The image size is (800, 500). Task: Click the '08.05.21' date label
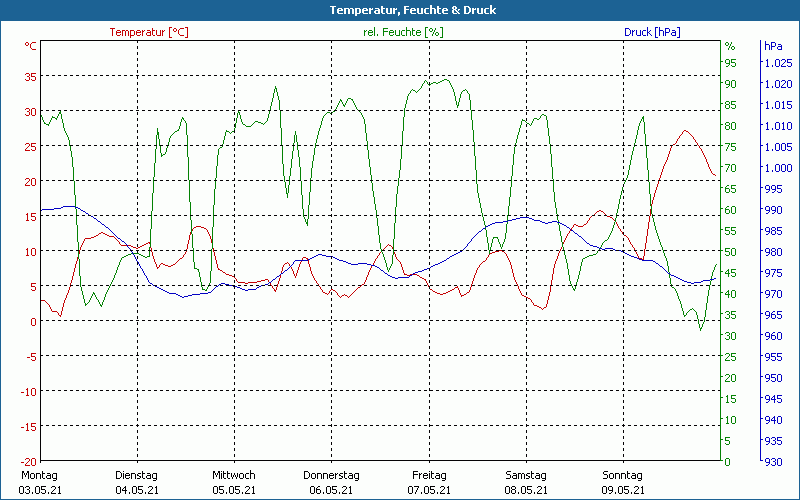(x=526, y=490)
